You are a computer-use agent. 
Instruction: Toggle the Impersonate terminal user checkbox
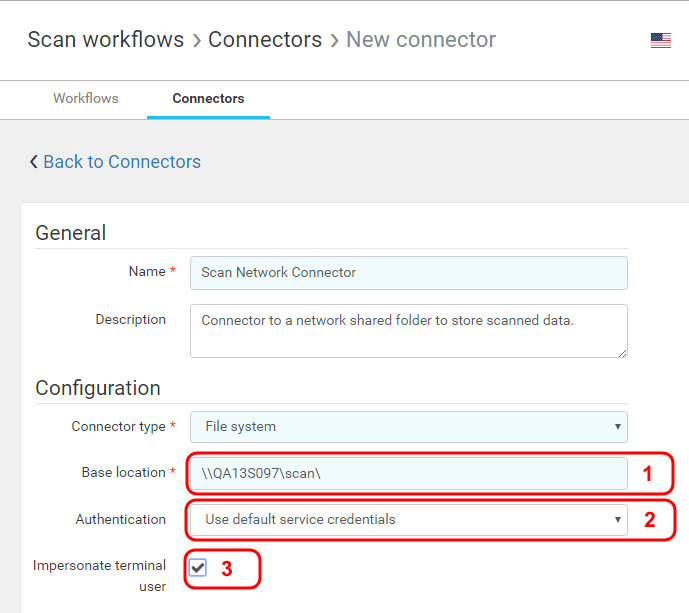pos(198,568)
